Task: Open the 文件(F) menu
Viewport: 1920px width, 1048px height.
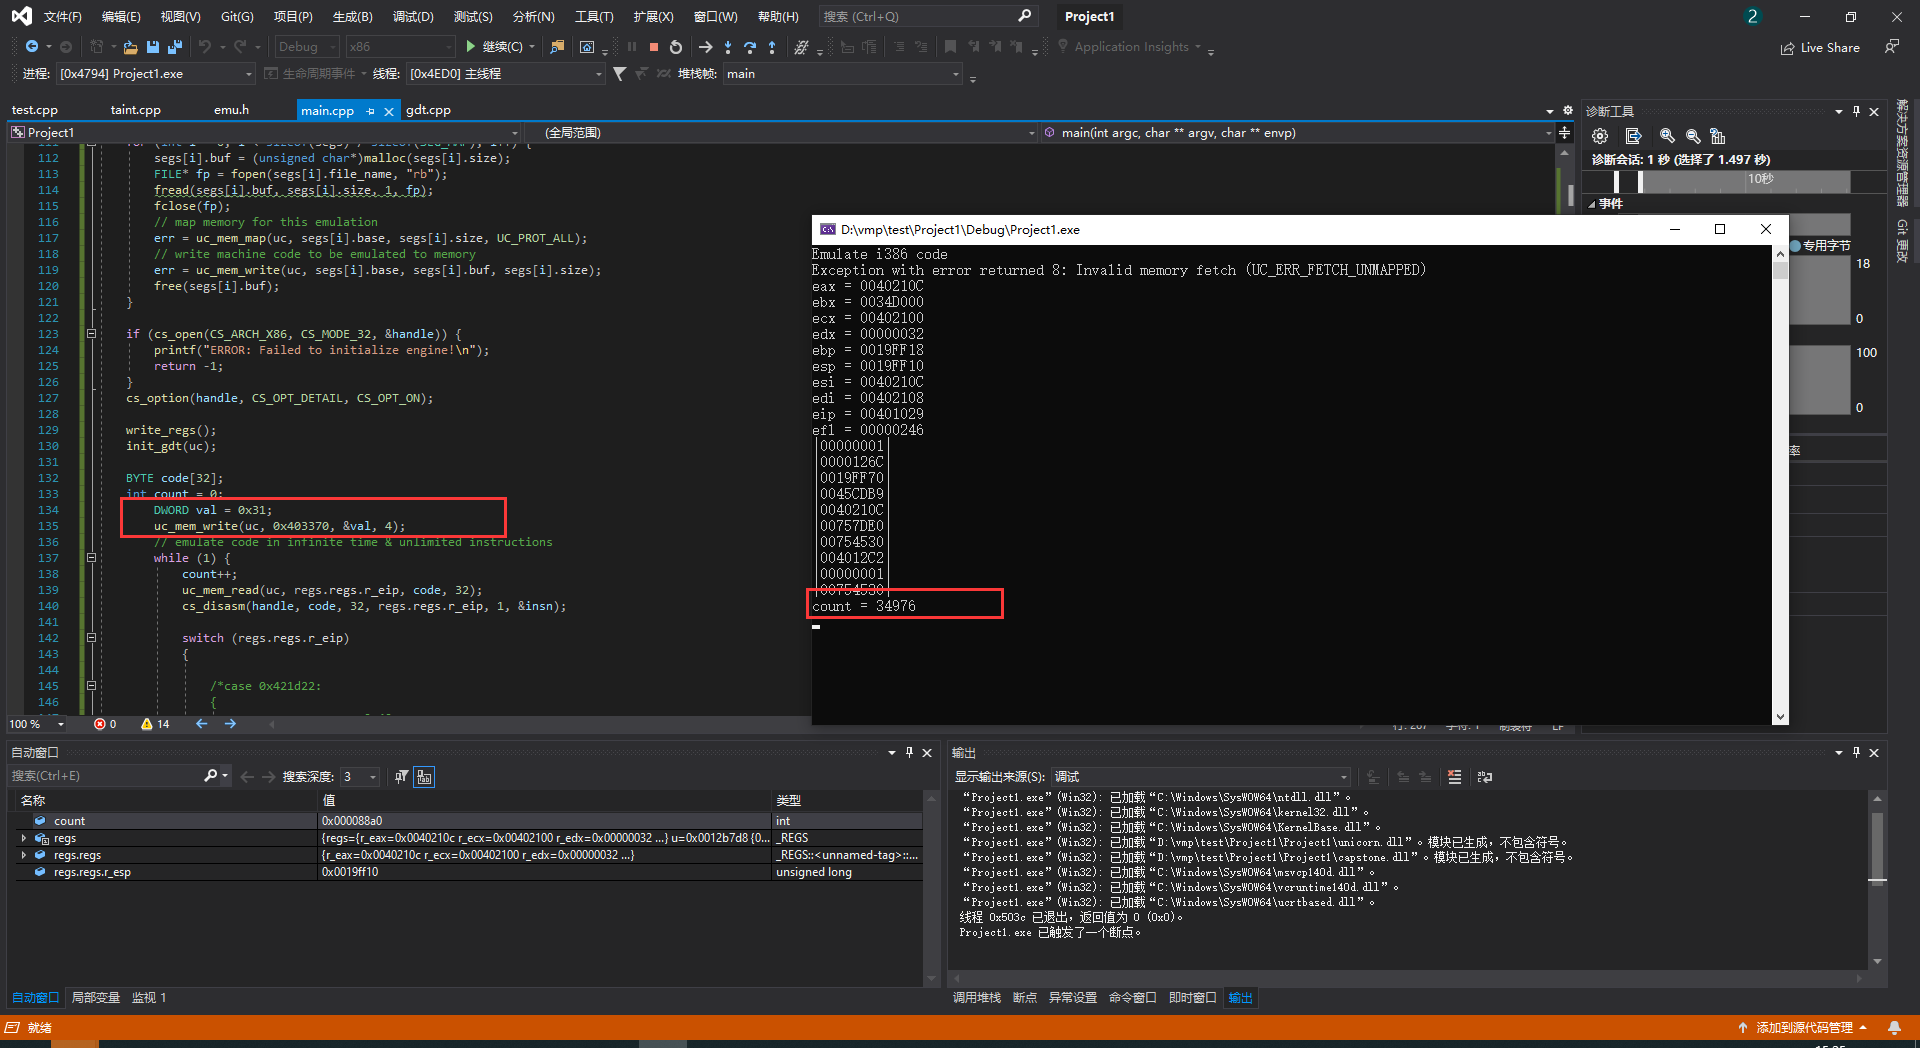Action: click(x=63, y=17)
